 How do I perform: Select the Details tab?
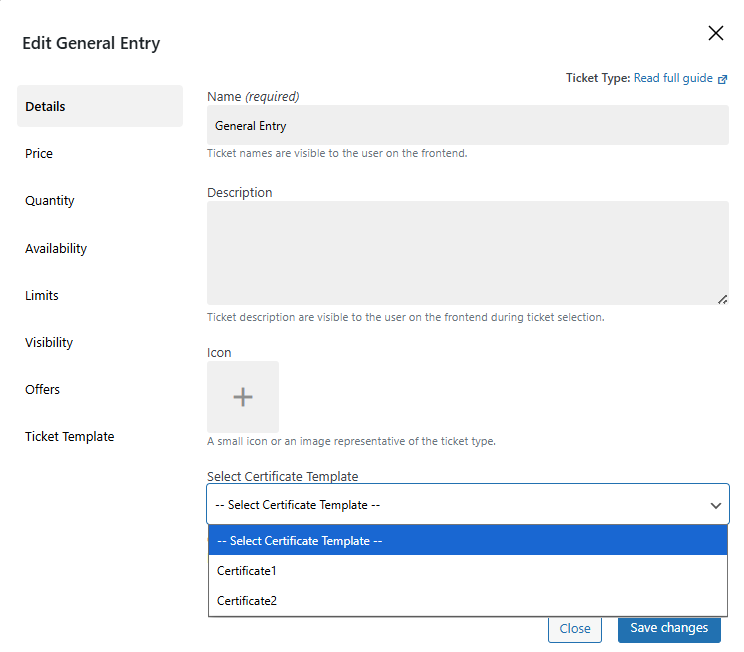(x=46, y=107)
